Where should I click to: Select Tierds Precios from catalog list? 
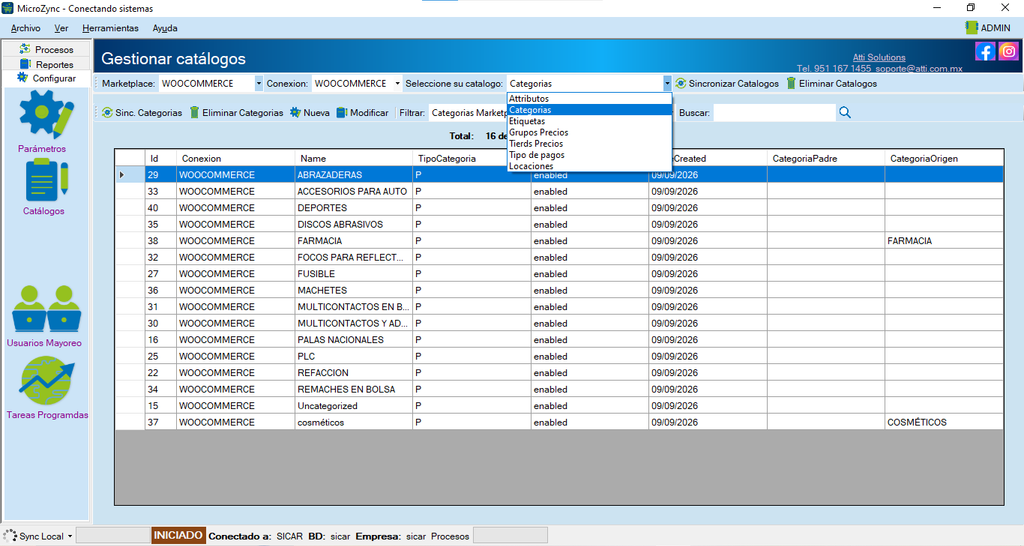(589, 143)
